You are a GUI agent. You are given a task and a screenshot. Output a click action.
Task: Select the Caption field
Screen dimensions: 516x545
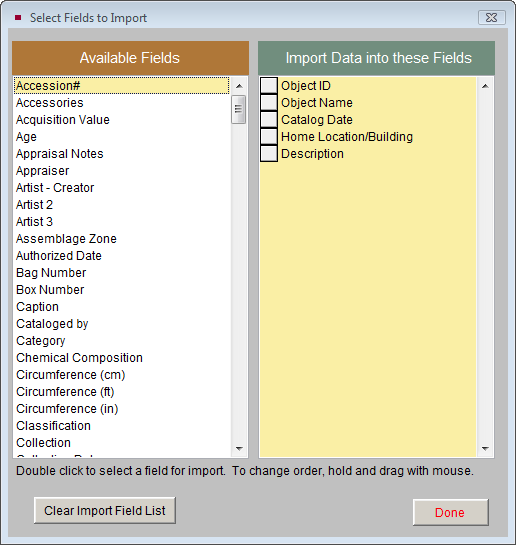(x=122, y=307)
